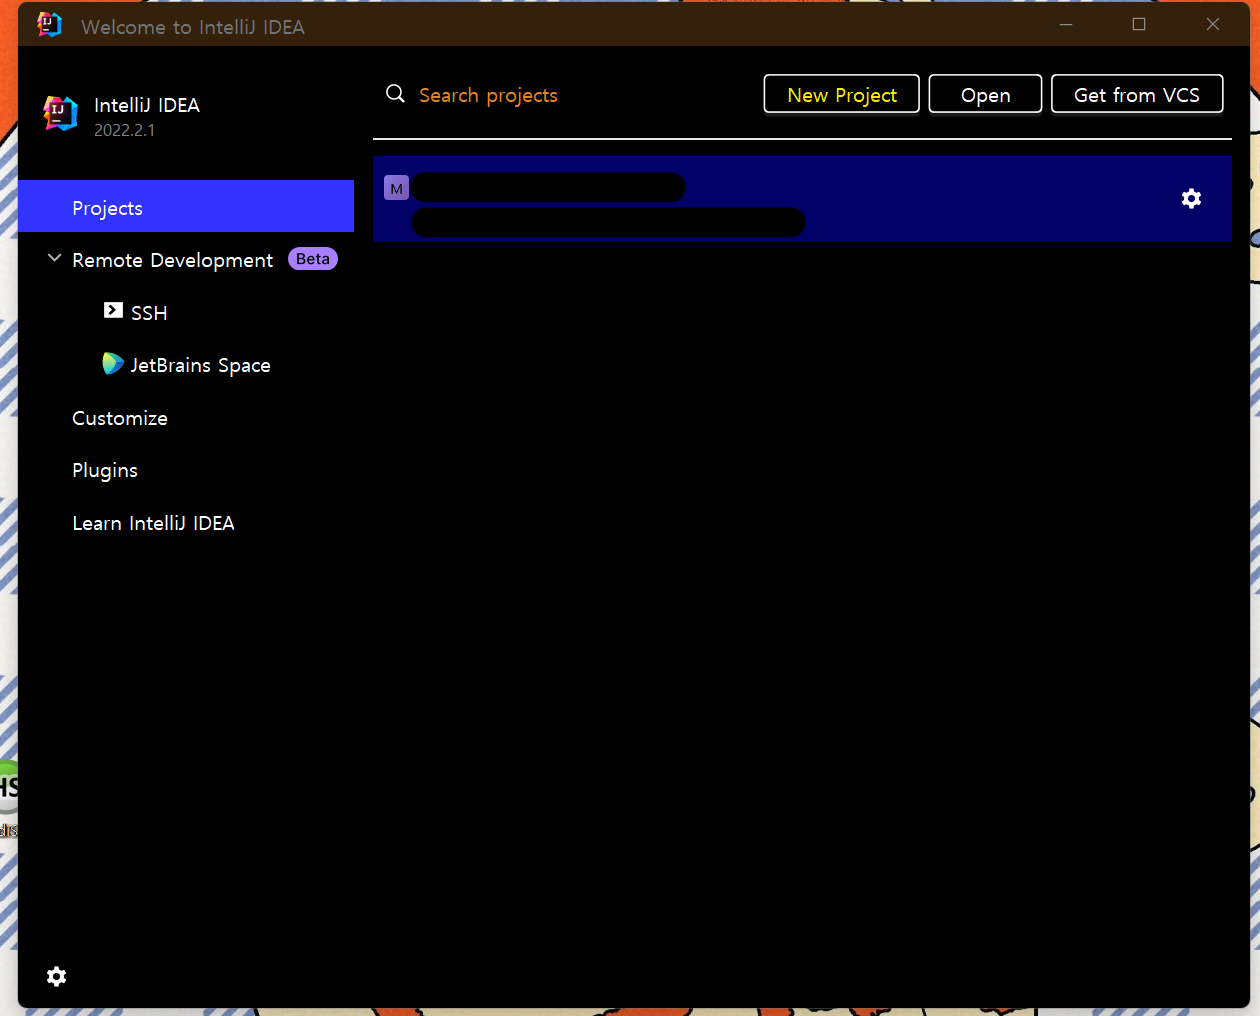Minimize the IntelliJ welcome window

coord(1066,24)
